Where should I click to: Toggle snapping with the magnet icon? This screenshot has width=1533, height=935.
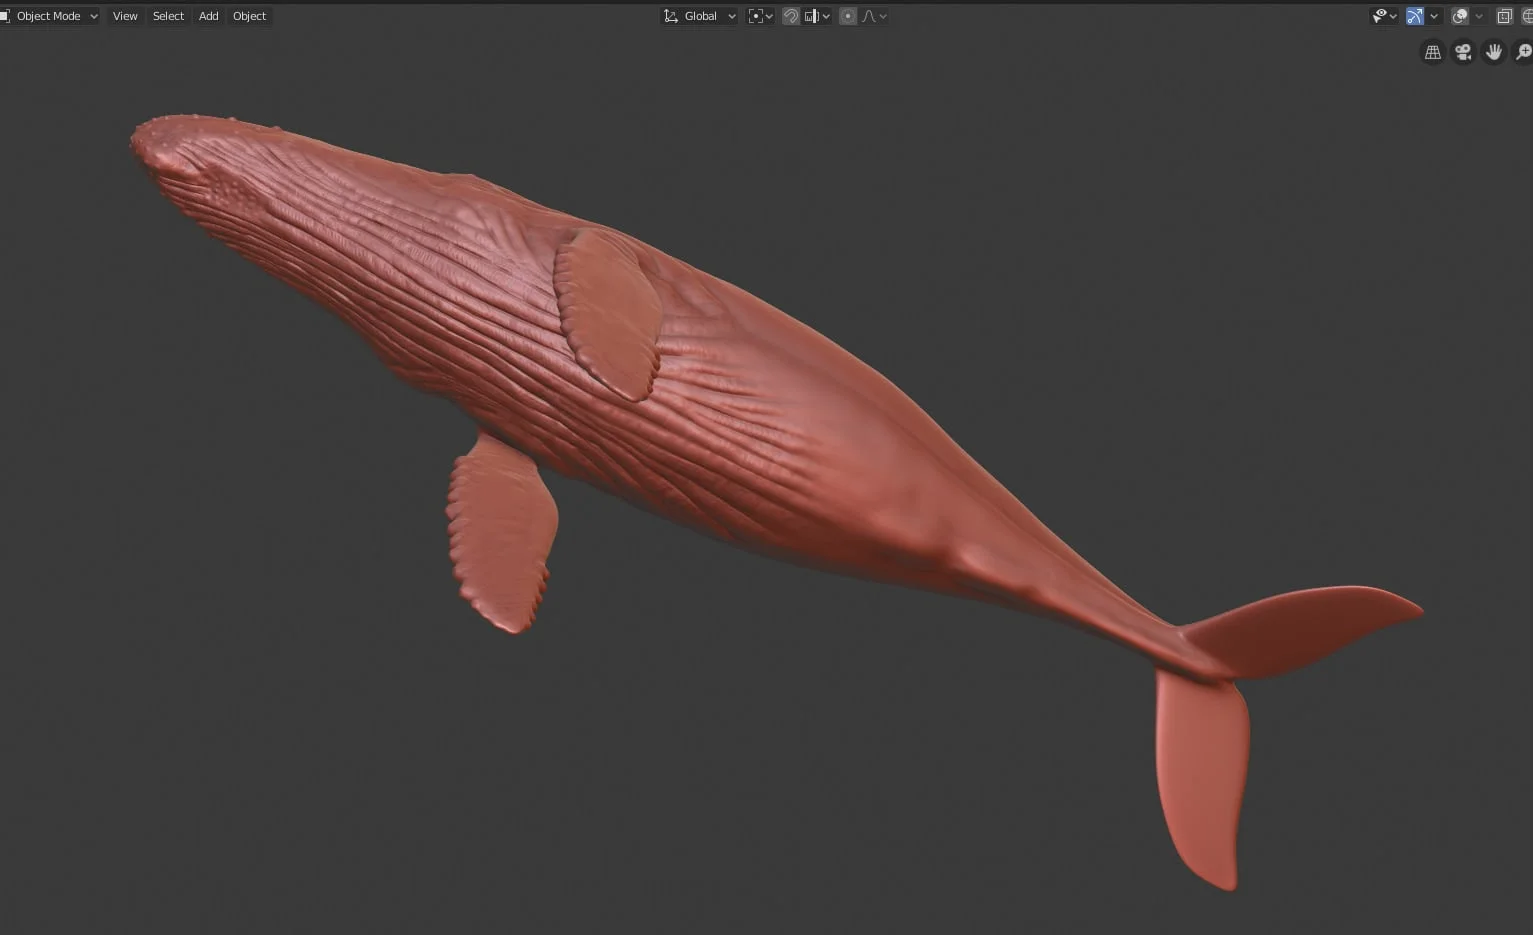[790, 15]
